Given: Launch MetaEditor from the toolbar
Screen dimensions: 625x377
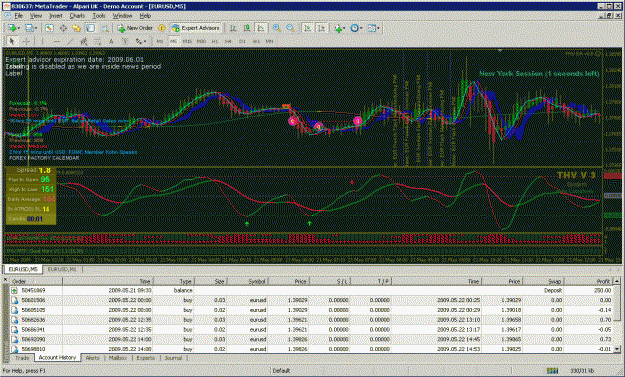Looking at the screenshot, I should pos(161,28).
